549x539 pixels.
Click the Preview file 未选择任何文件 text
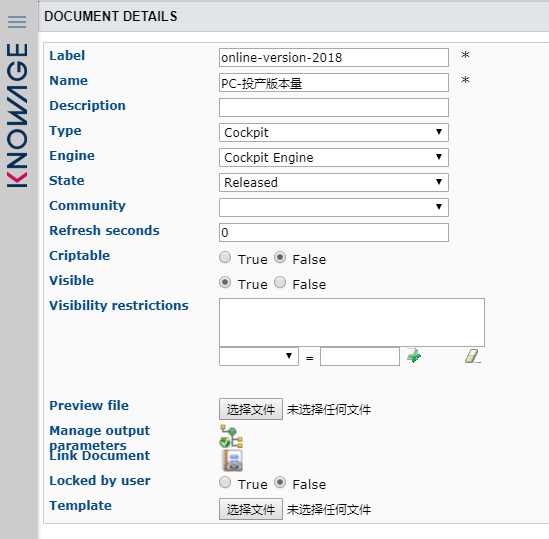(329, 409)
